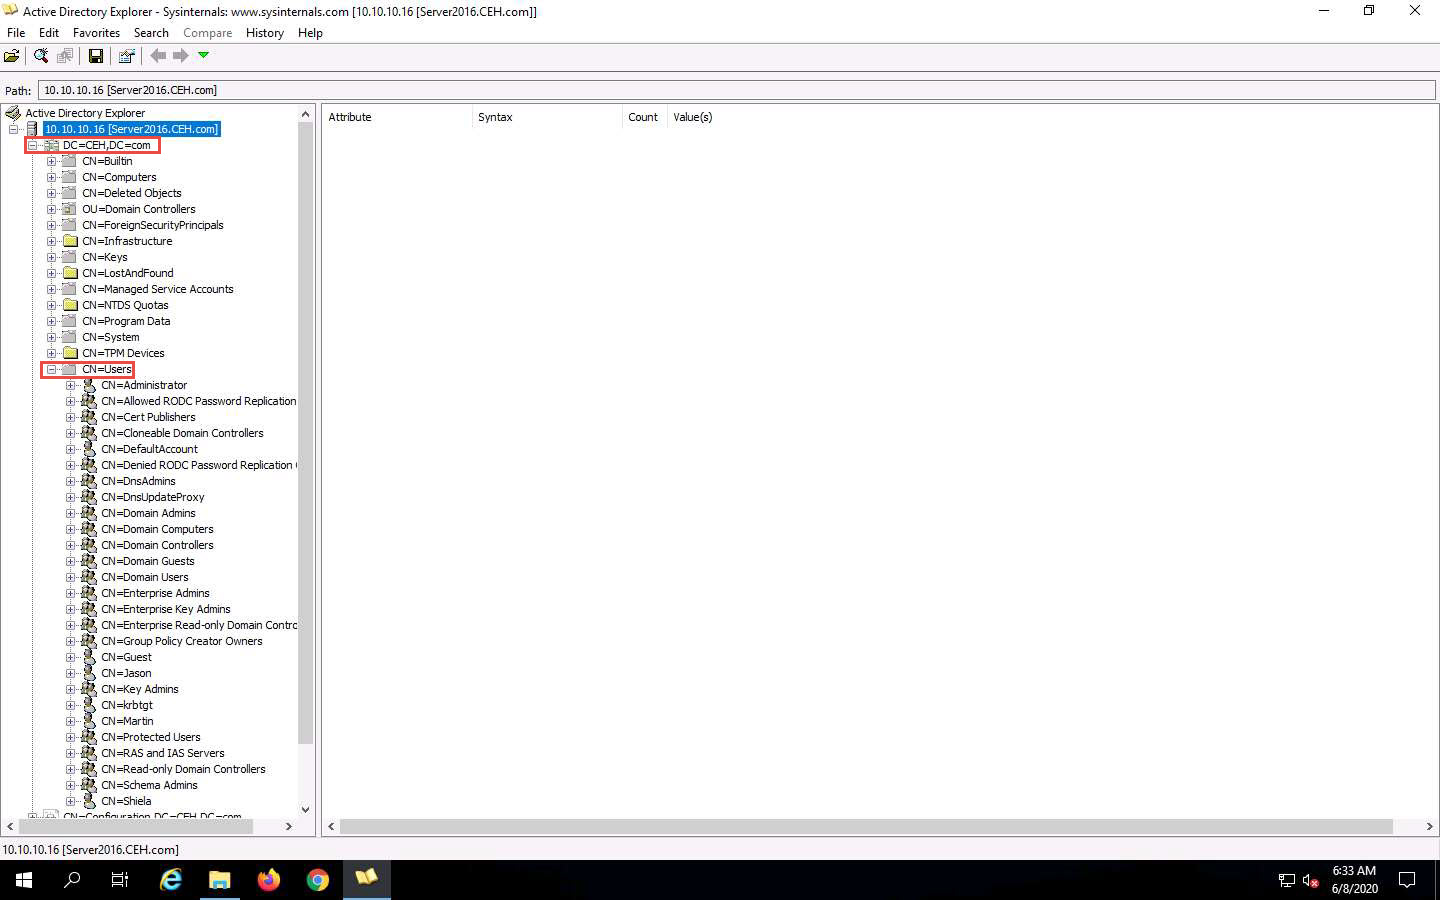Open the Windows Start menu
Screen dimensions: 1440x900
coord(24,880)
